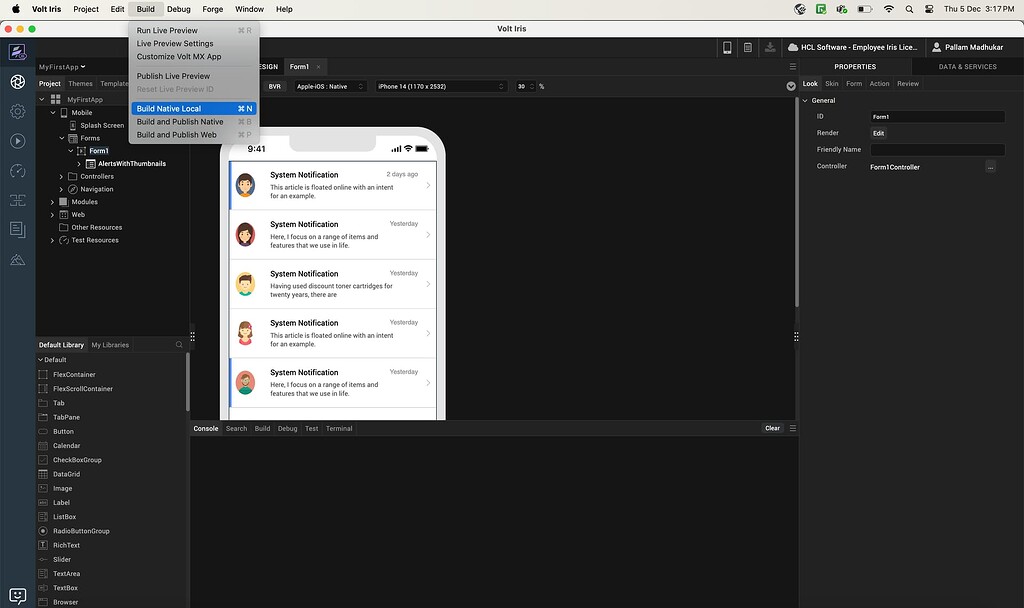
Task: Click the play/run icon in left sidebar
Action: (18, 141)
